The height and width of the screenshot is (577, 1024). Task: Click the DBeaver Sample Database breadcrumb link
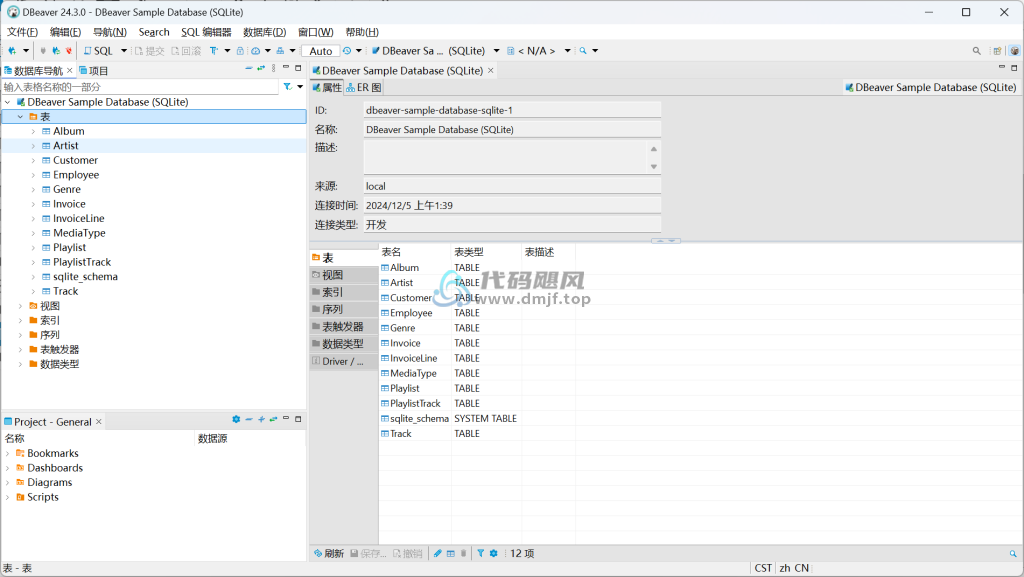931,87
